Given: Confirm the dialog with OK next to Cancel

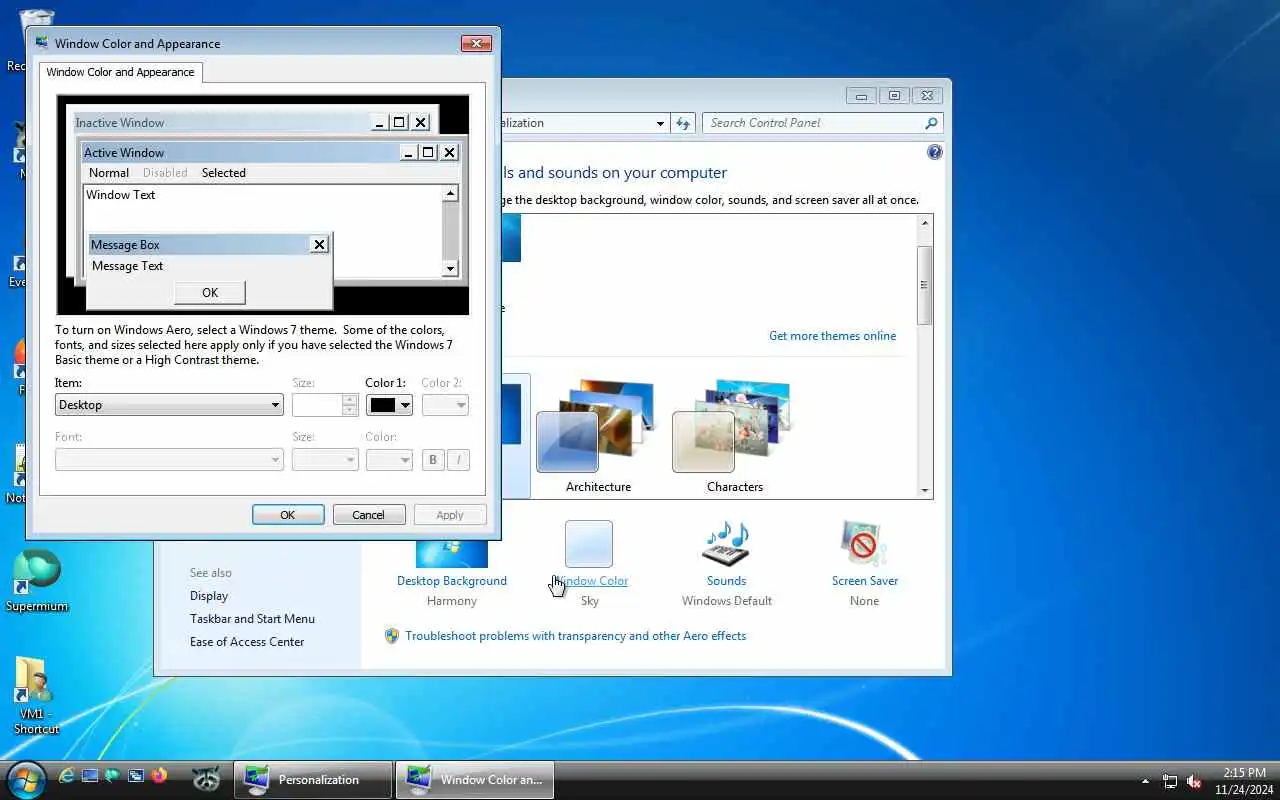Looking at the screenshot, I should tap(288, 515).
